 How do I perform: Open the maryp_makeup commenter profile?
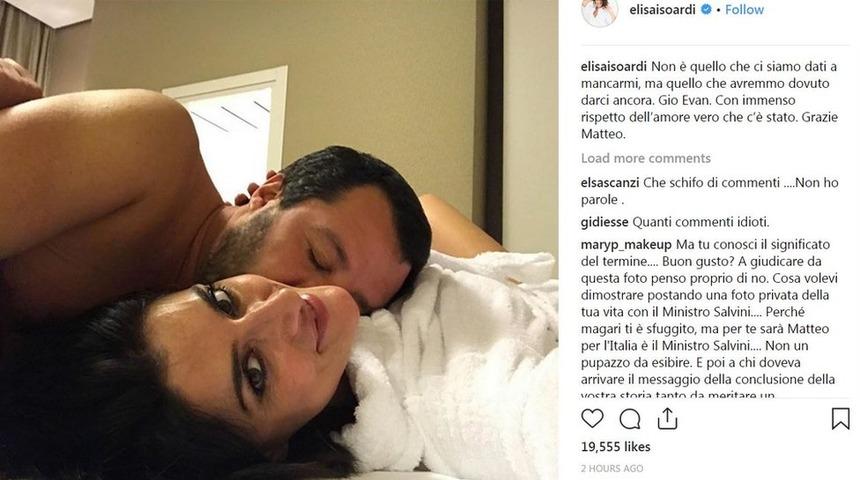626,244
